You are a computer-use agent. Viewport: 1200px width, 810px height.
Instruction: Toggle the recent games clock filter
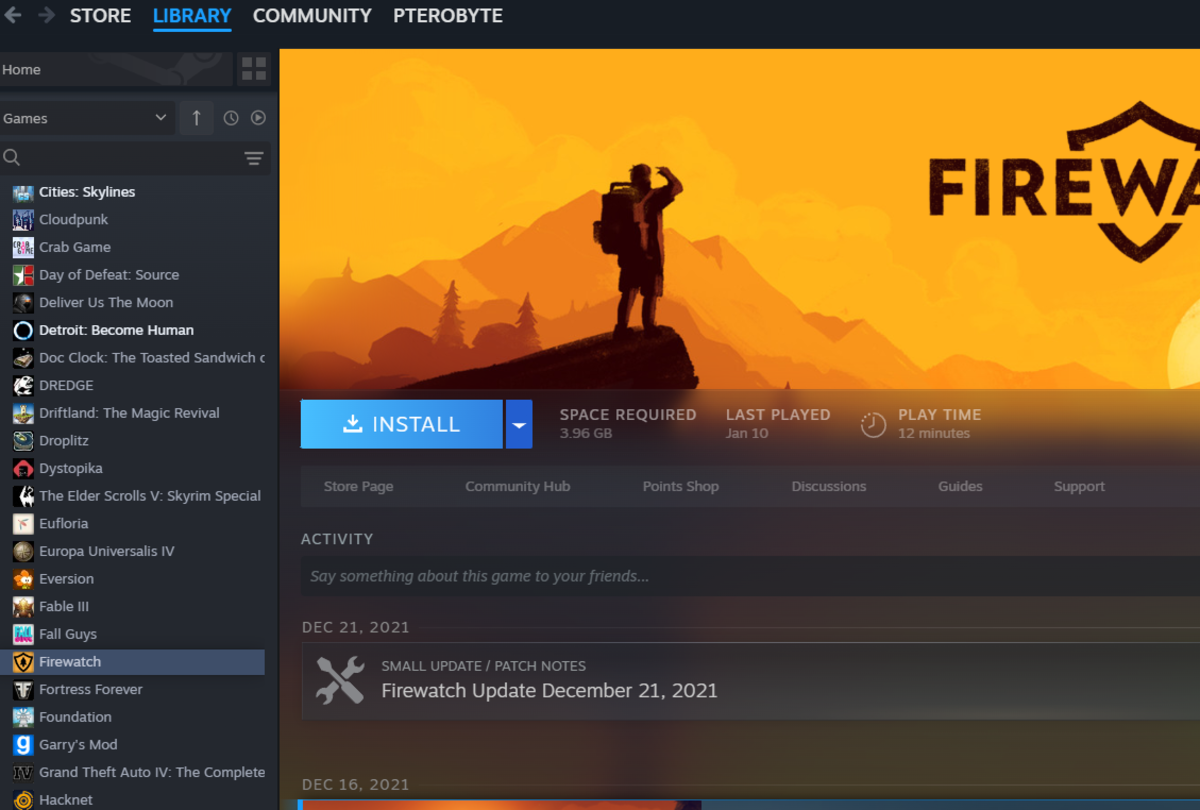click(x=230, y=117)
